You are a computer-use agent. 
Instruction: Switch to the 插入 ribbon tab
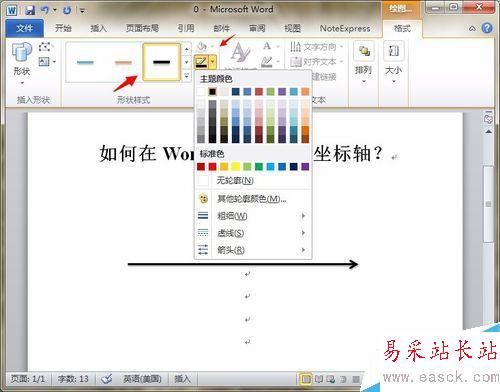coord(98,28)
